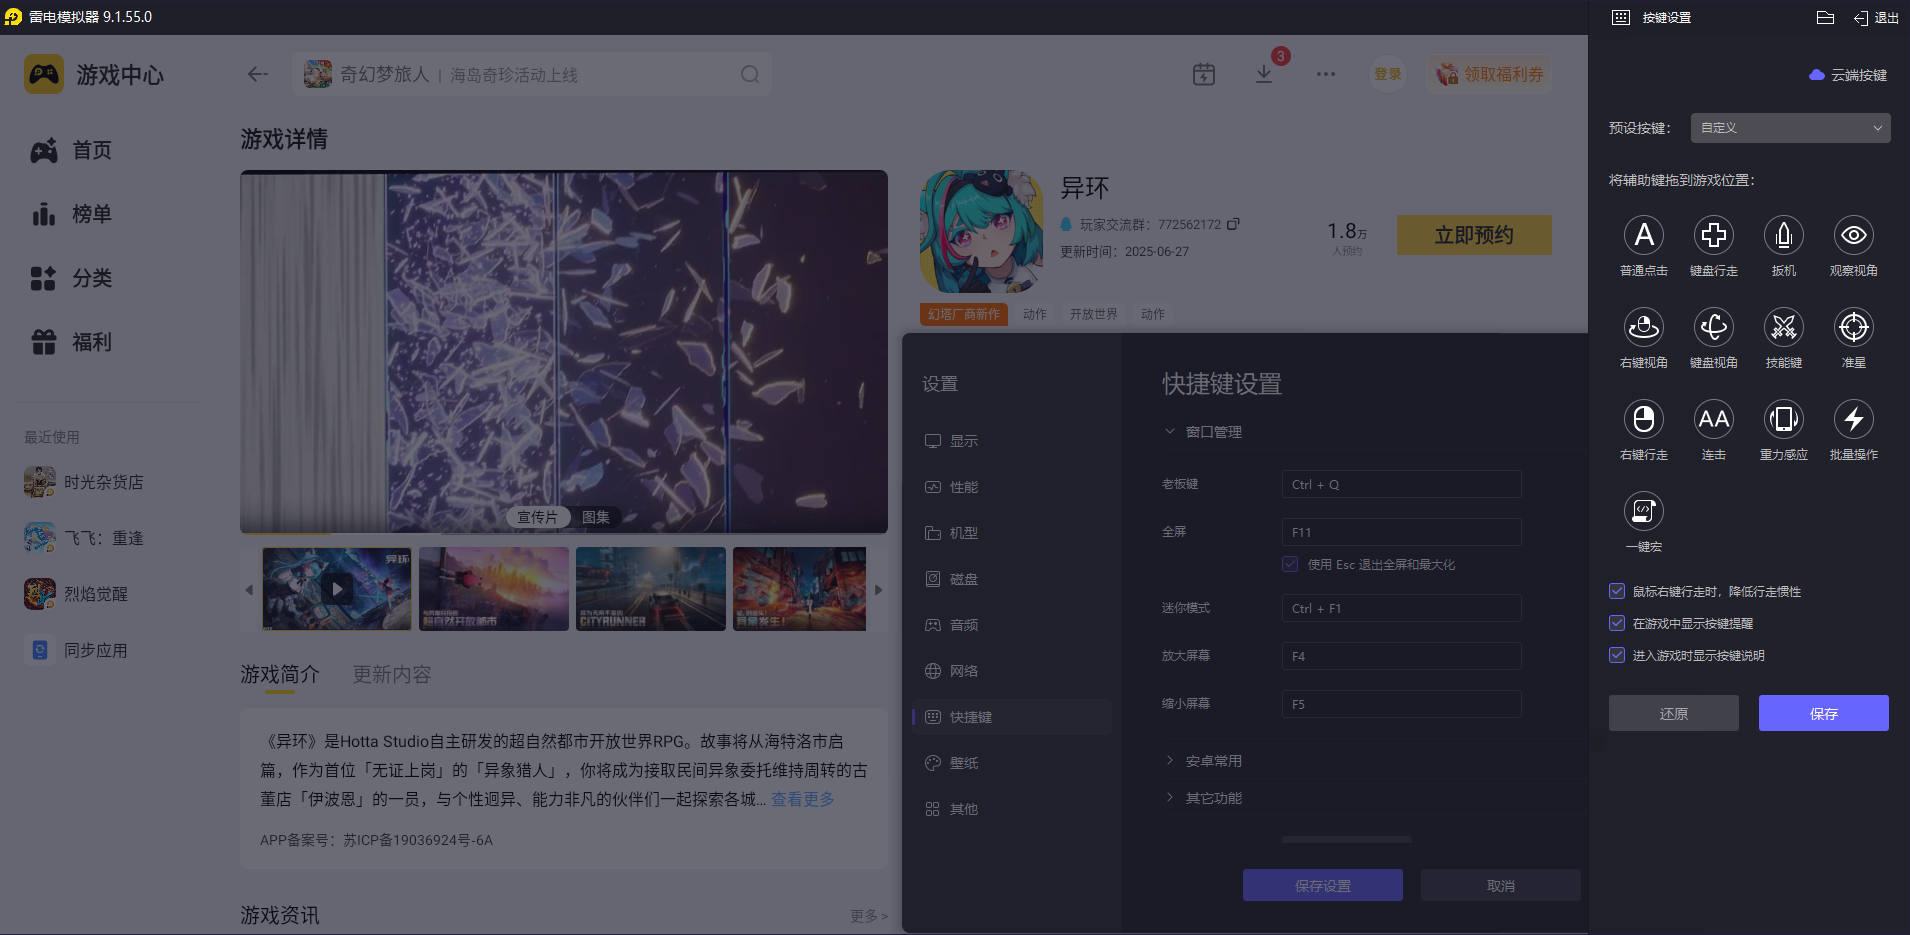Image resolution: width=1910 pixels, height=935 pixels.
Task: Select the 普通点击 tap mapping icon
Action: 1643,235
